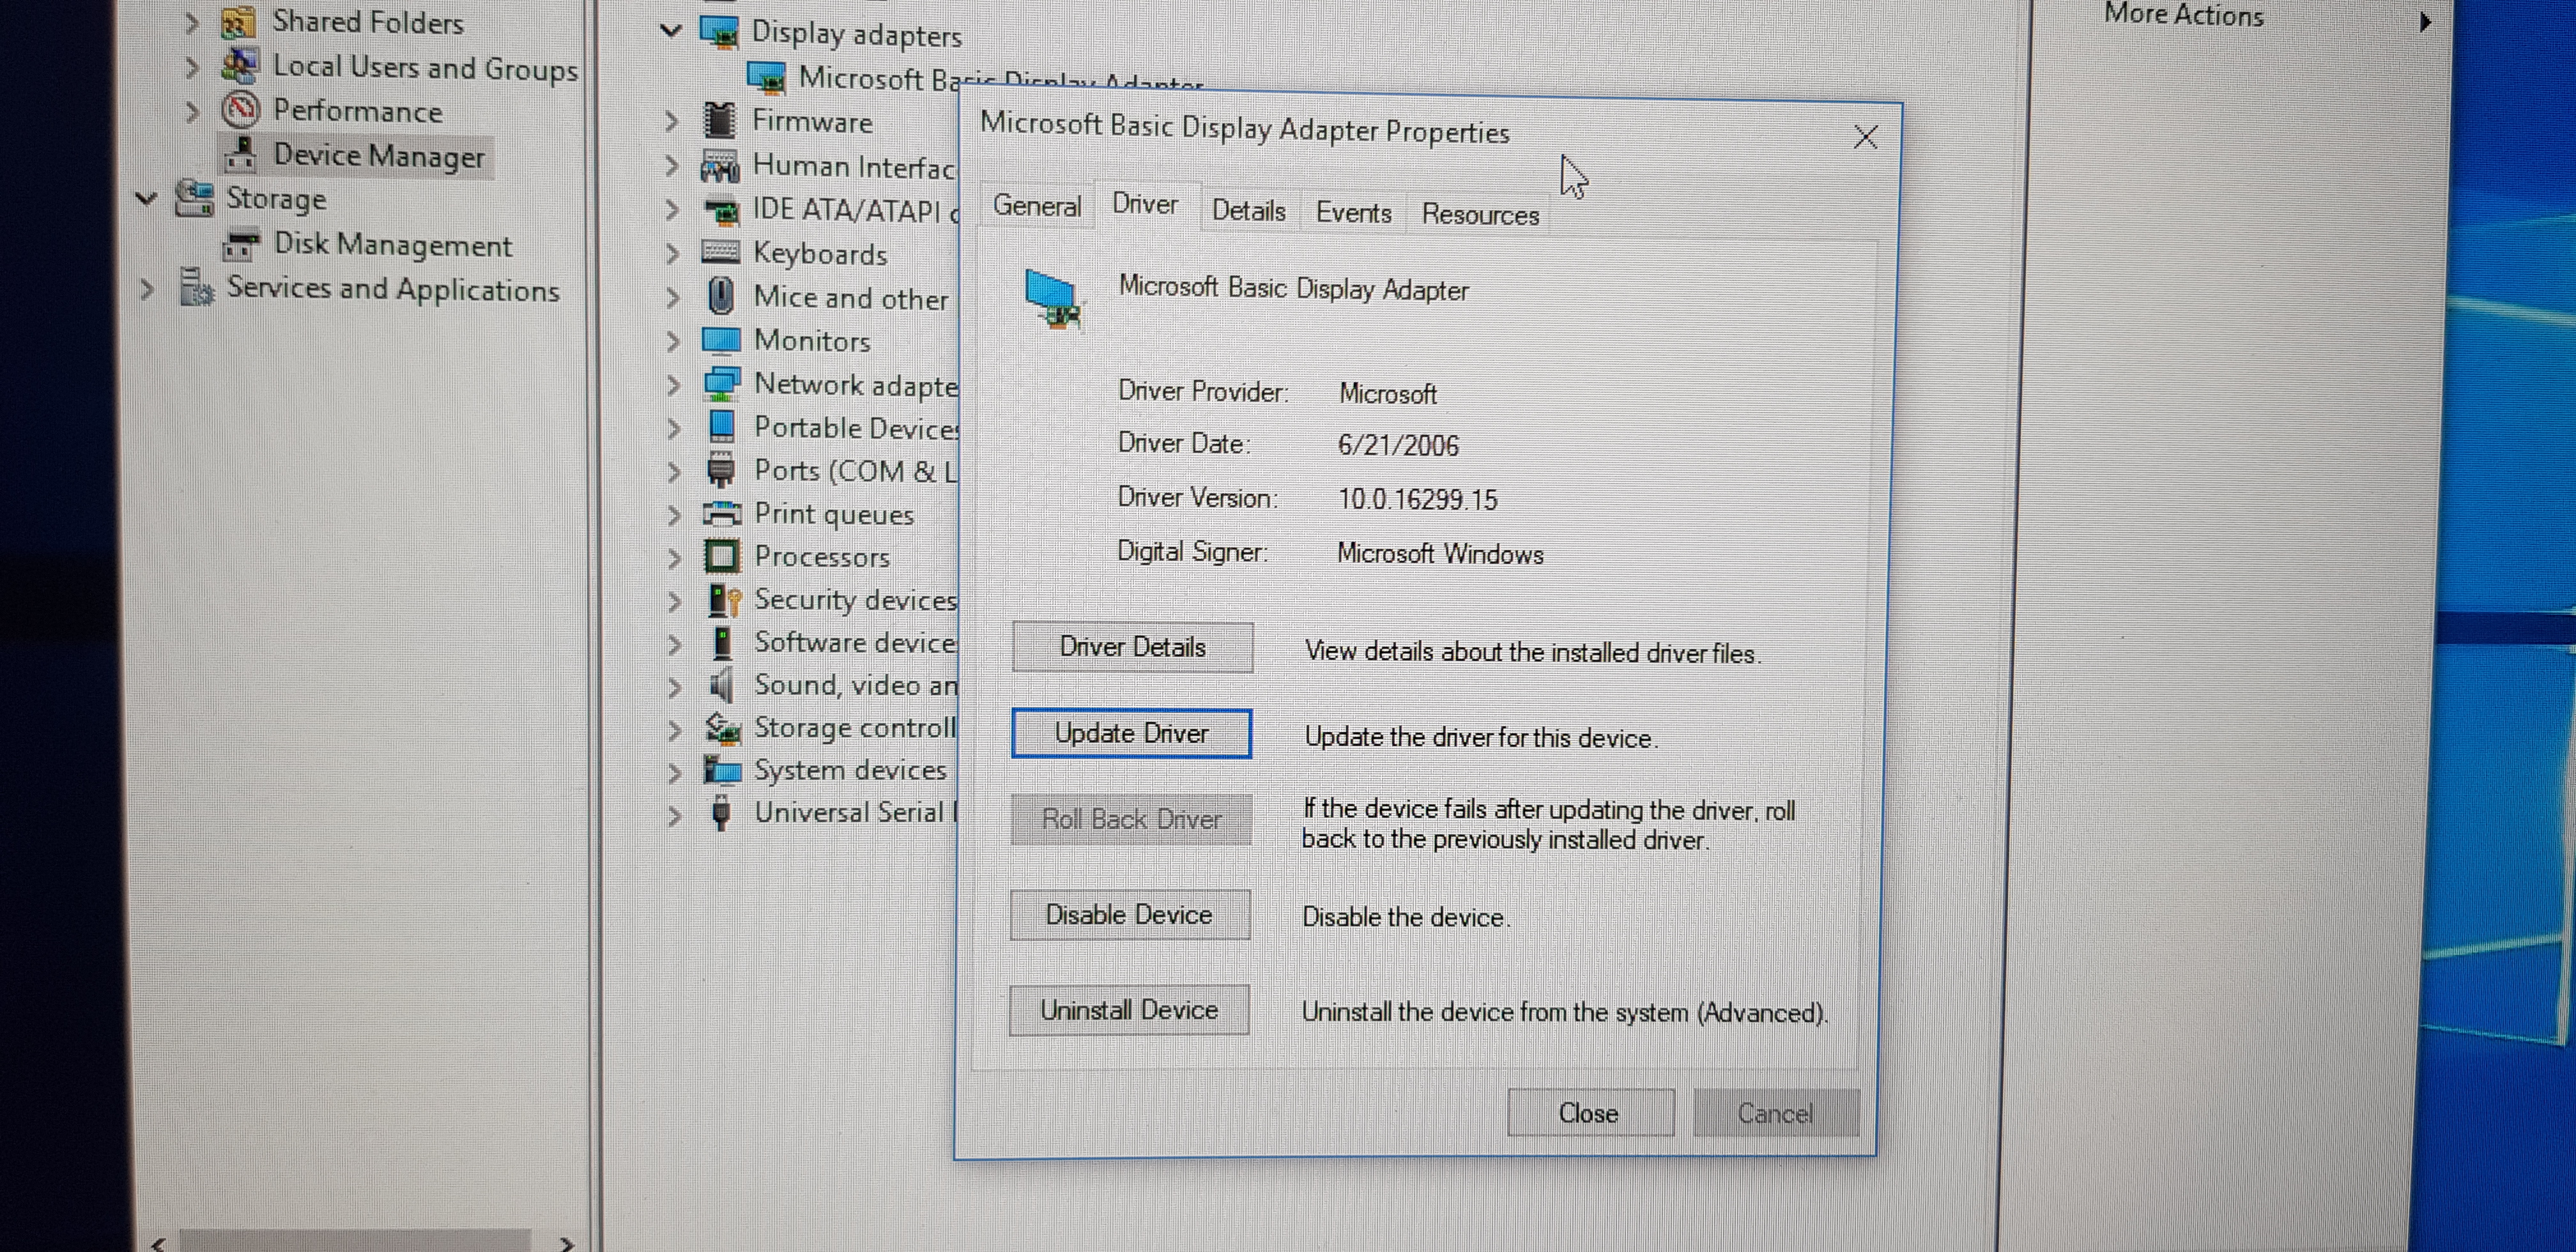Select the Processors category icon

[722, 556]
